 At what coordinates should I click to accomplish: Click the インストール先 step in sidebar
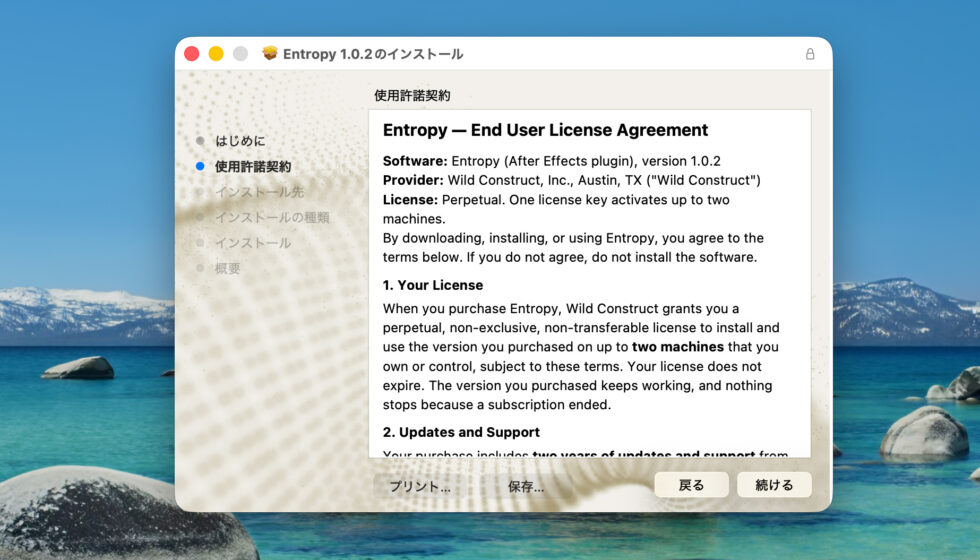pyautogui.click(x=259, y=192)
